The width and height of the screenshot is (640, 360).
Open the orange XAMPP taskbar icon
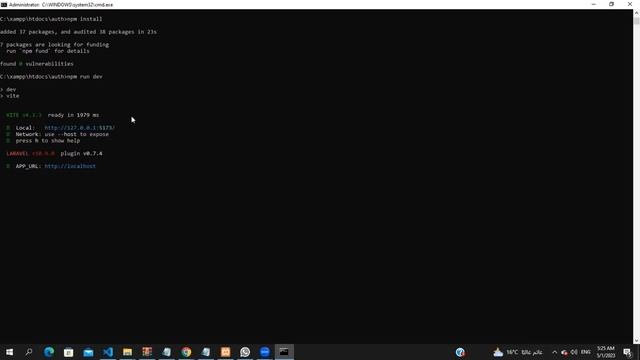click(225, 352)
